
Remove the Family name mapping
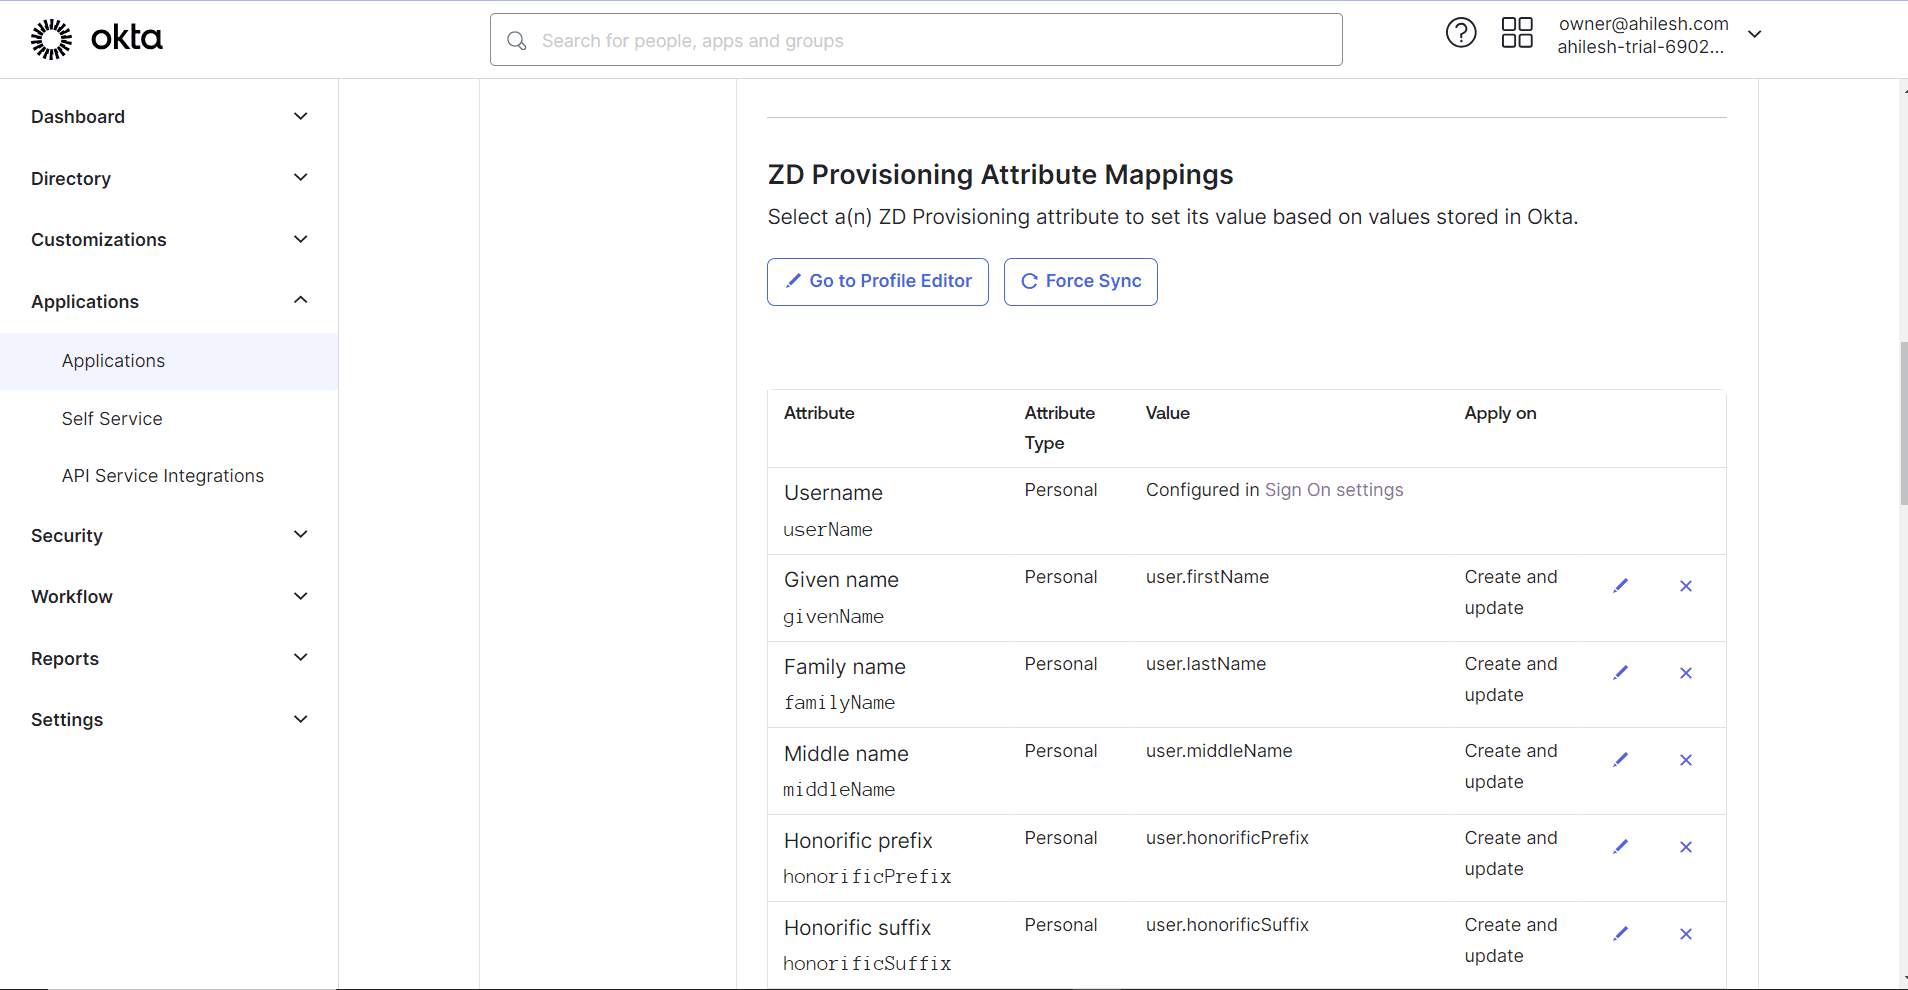coord(1685,673)
